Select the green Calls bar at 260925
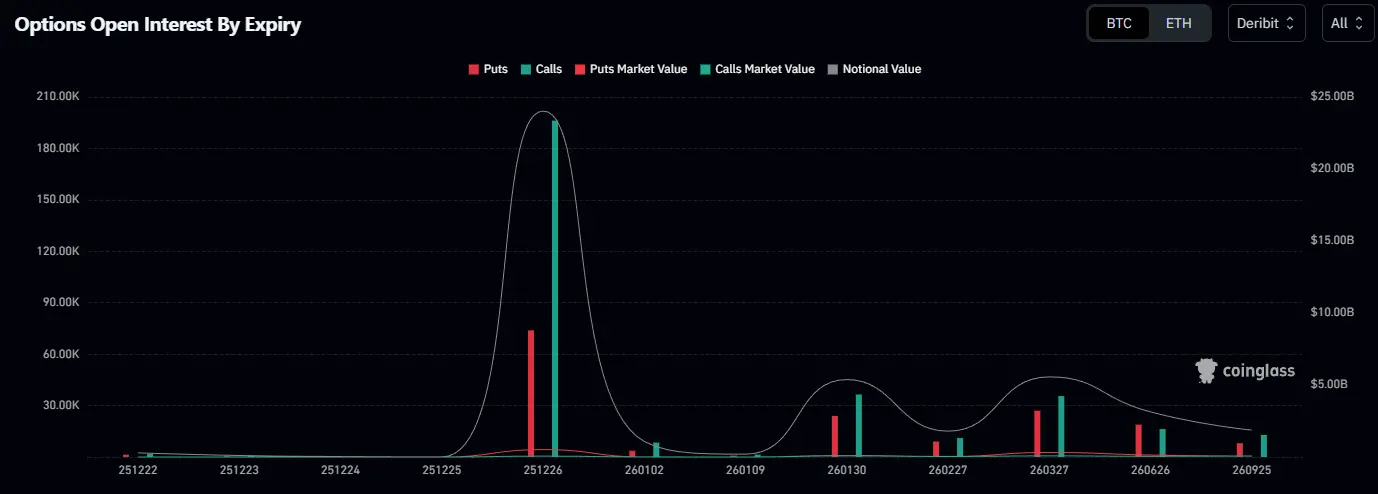This screenshot has width=1378, height=494. tap(1264, 446)
